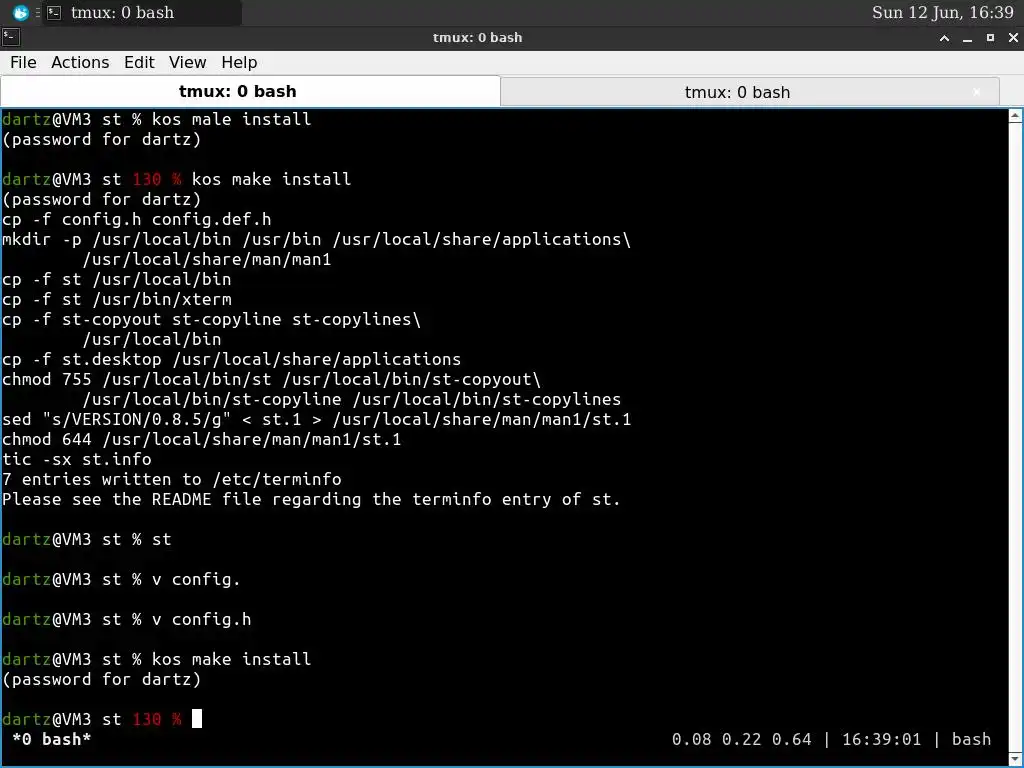Image resolution: width=1024 pixels, height=768 pixels.
Task: Click the 'chmod 644' man page line
Action: coord(201,440)
